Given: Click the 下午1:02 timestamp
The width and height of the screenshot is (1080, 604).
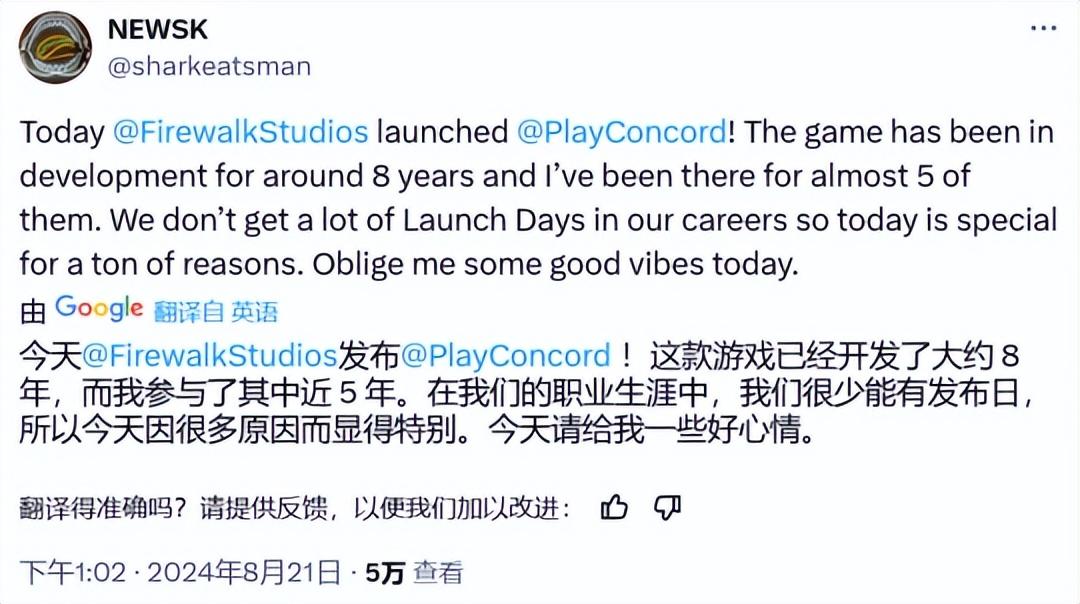Looking at the screenshot, I should point(73,573).
